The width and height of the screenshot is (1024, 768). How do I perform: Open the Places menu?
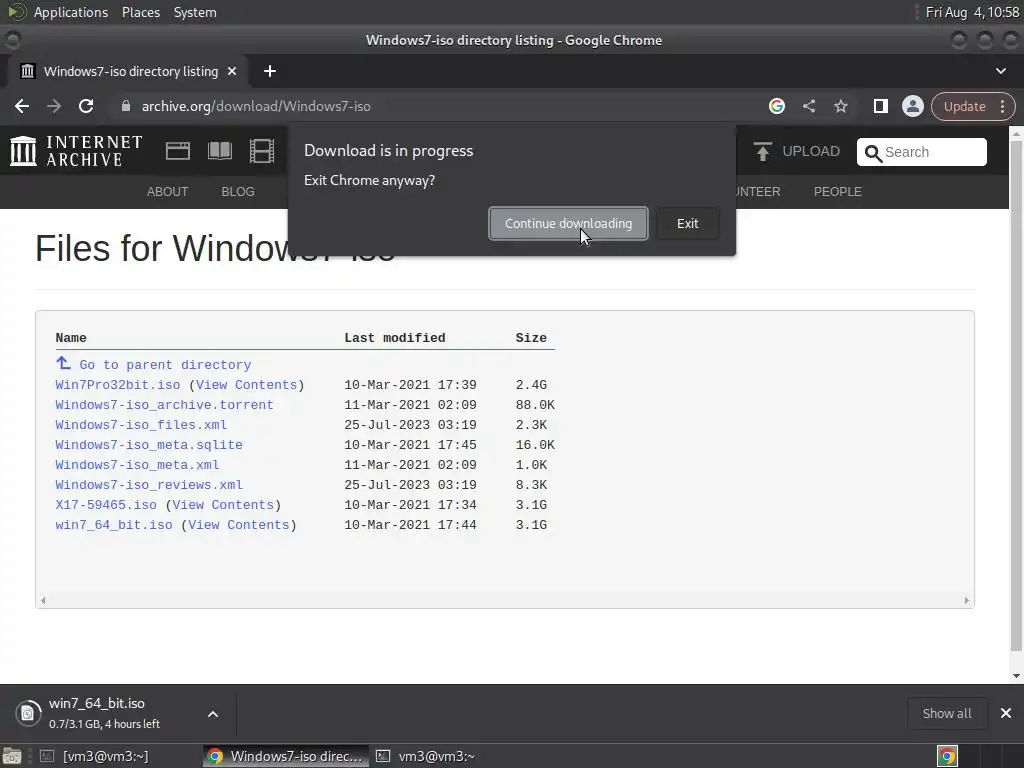coord(140,12)
